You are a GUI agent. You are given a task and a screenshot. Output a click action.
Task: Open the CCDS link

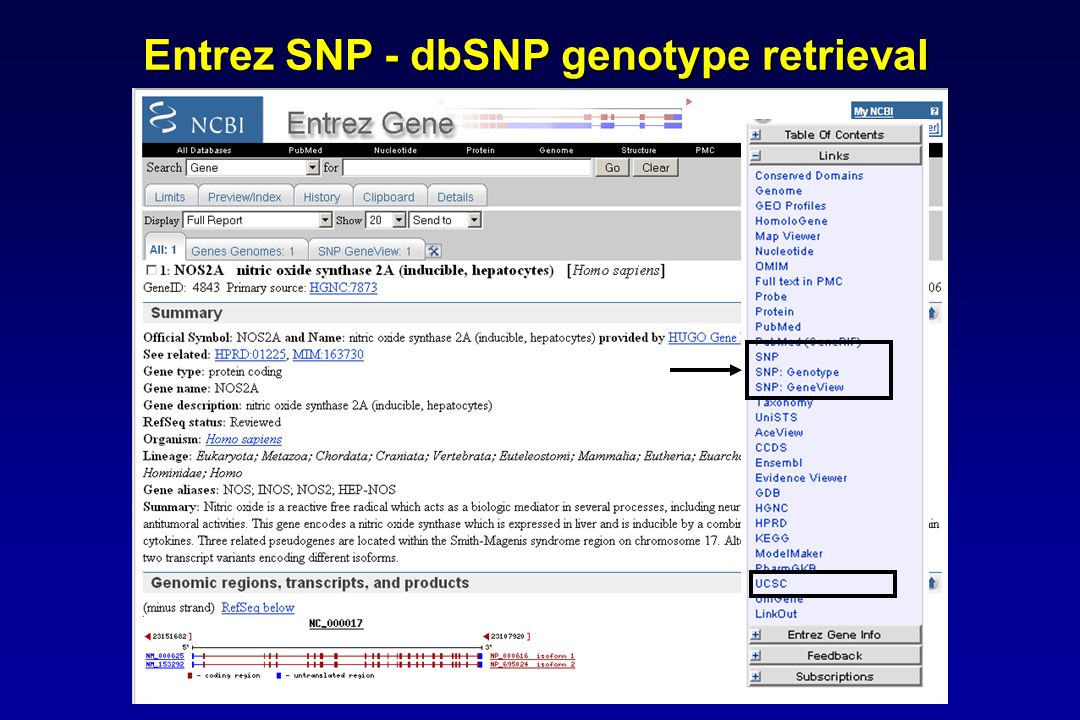coord(771,448)
